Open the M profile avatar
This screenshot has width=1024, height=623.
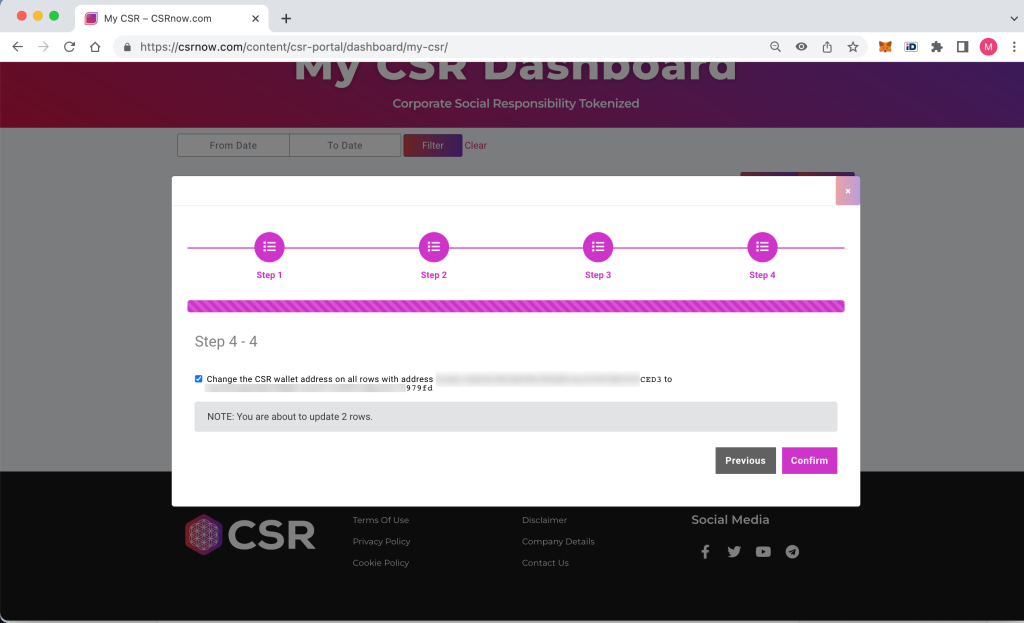click(988, 47)
